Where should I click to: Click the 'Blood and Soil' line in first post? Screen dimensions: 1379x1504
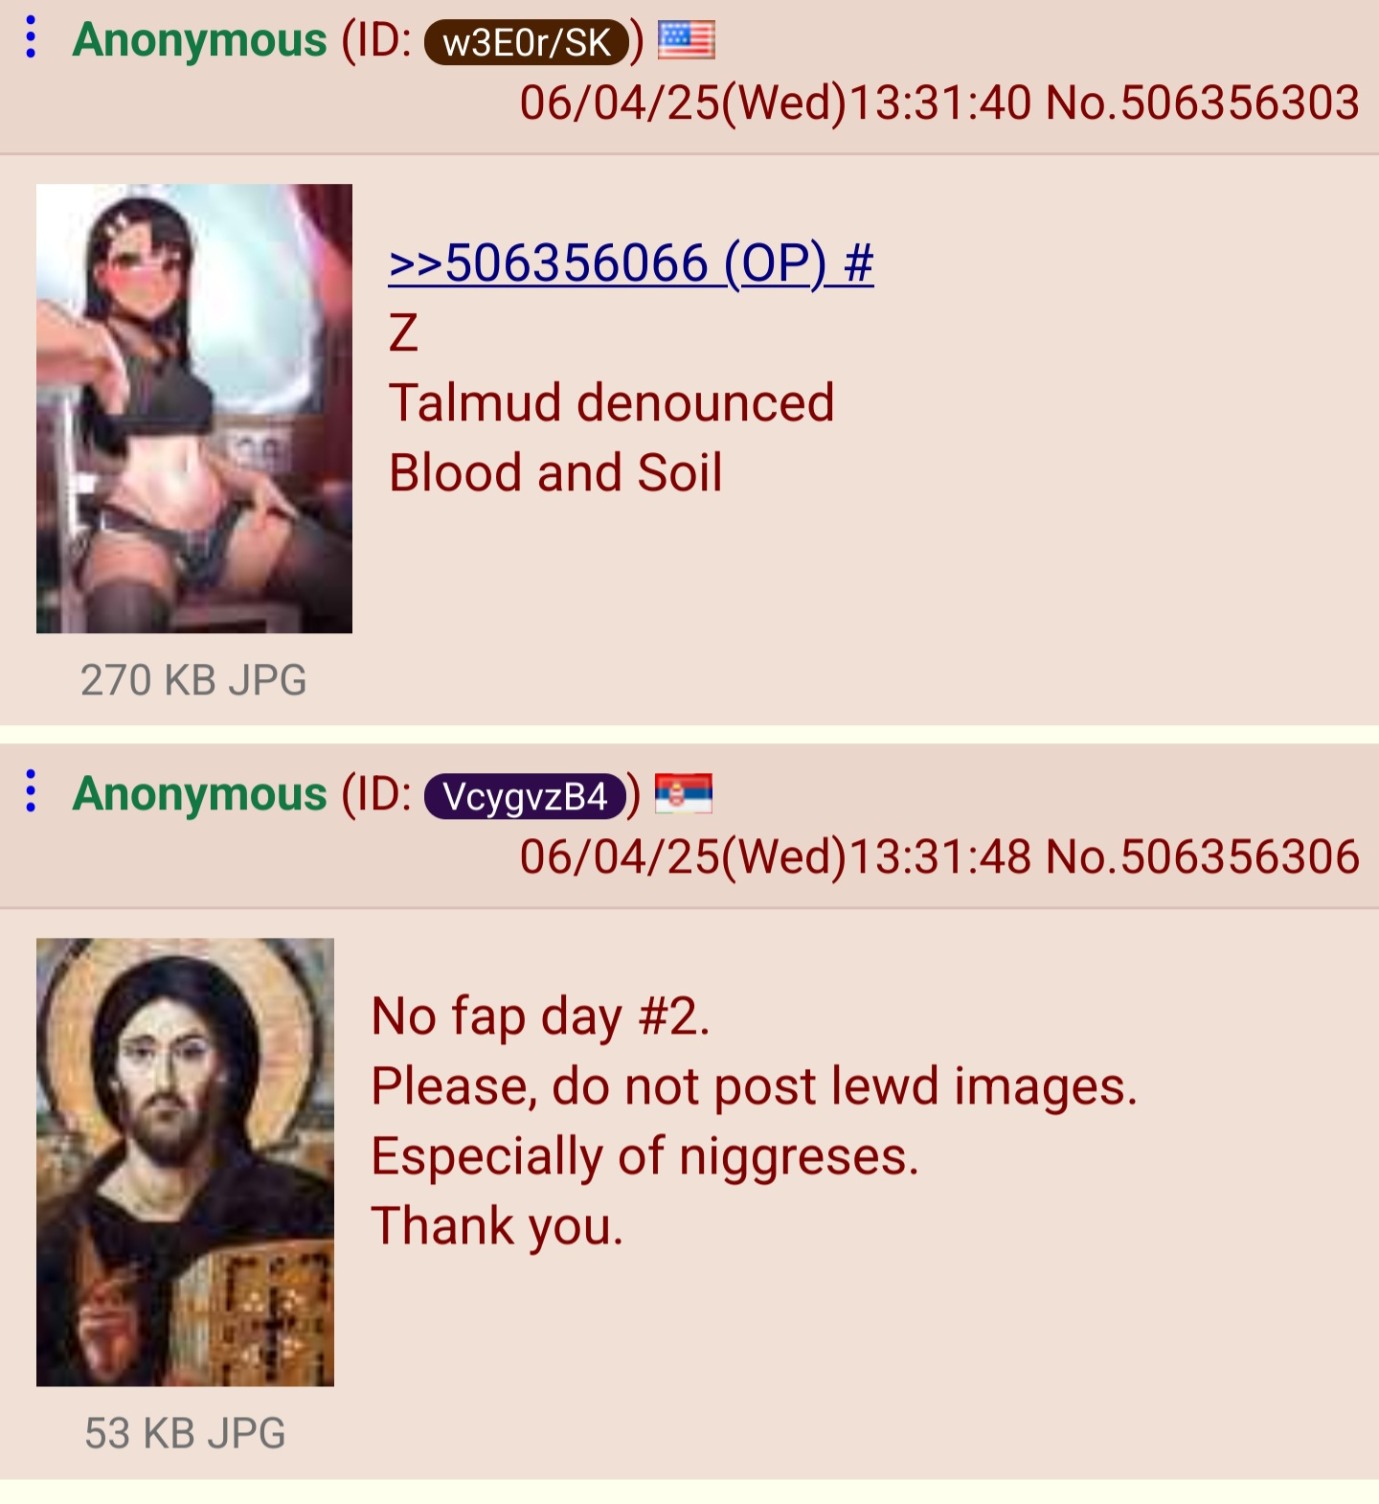[556, 473]
